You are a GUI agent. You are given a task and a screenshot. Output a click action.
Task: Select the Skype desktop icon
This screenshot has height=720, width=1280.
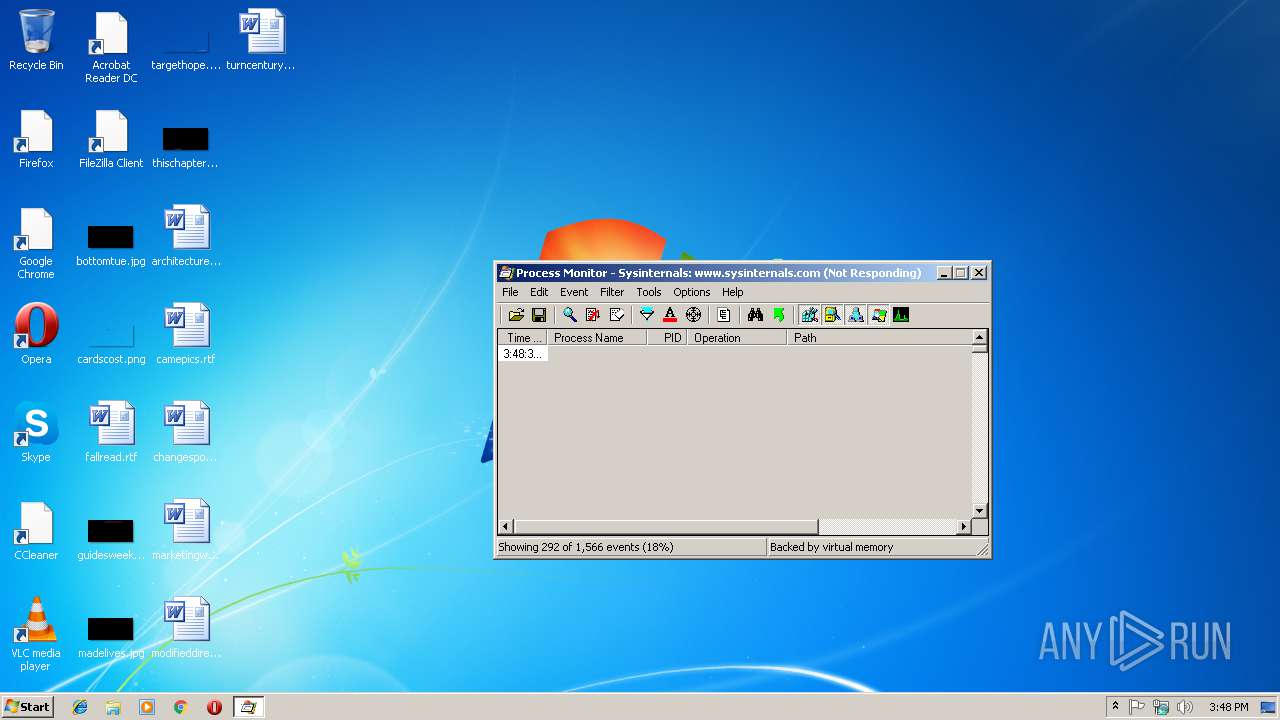pyautogui.click(x=36, y=432)
